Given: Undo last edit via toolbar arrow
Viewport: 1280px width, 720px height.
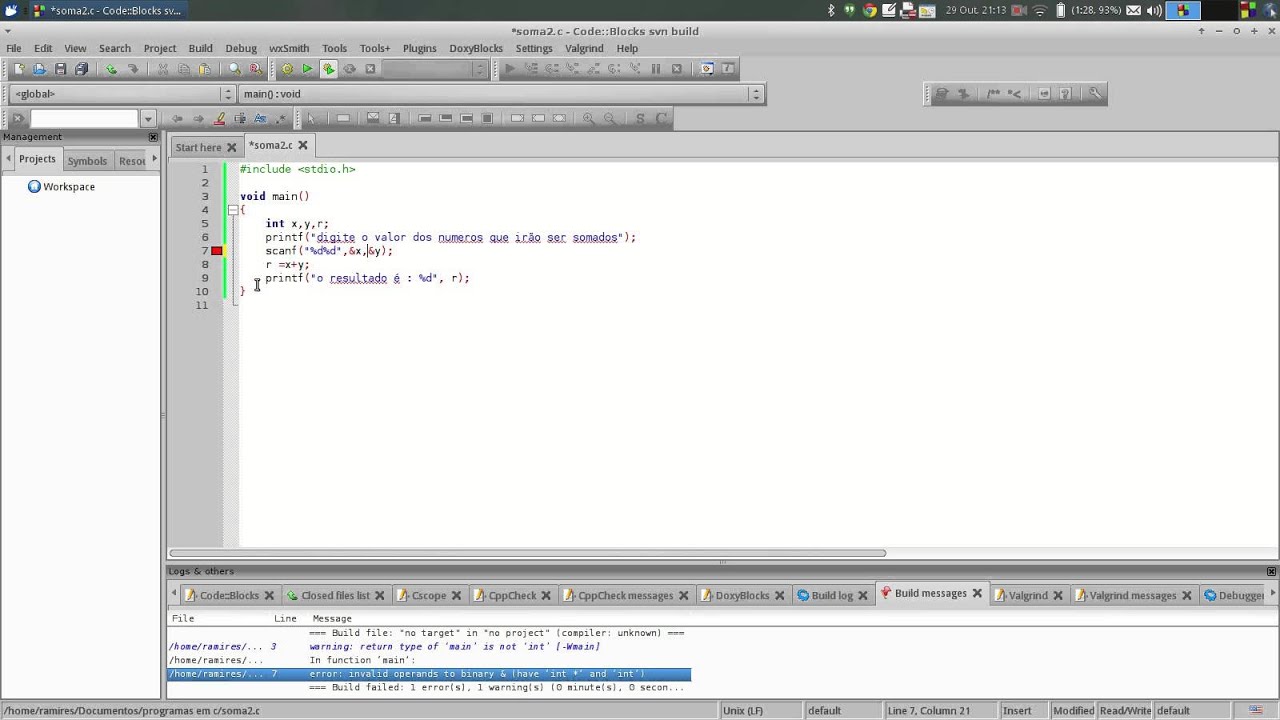Looking at the screenshot, I should 112,69.
